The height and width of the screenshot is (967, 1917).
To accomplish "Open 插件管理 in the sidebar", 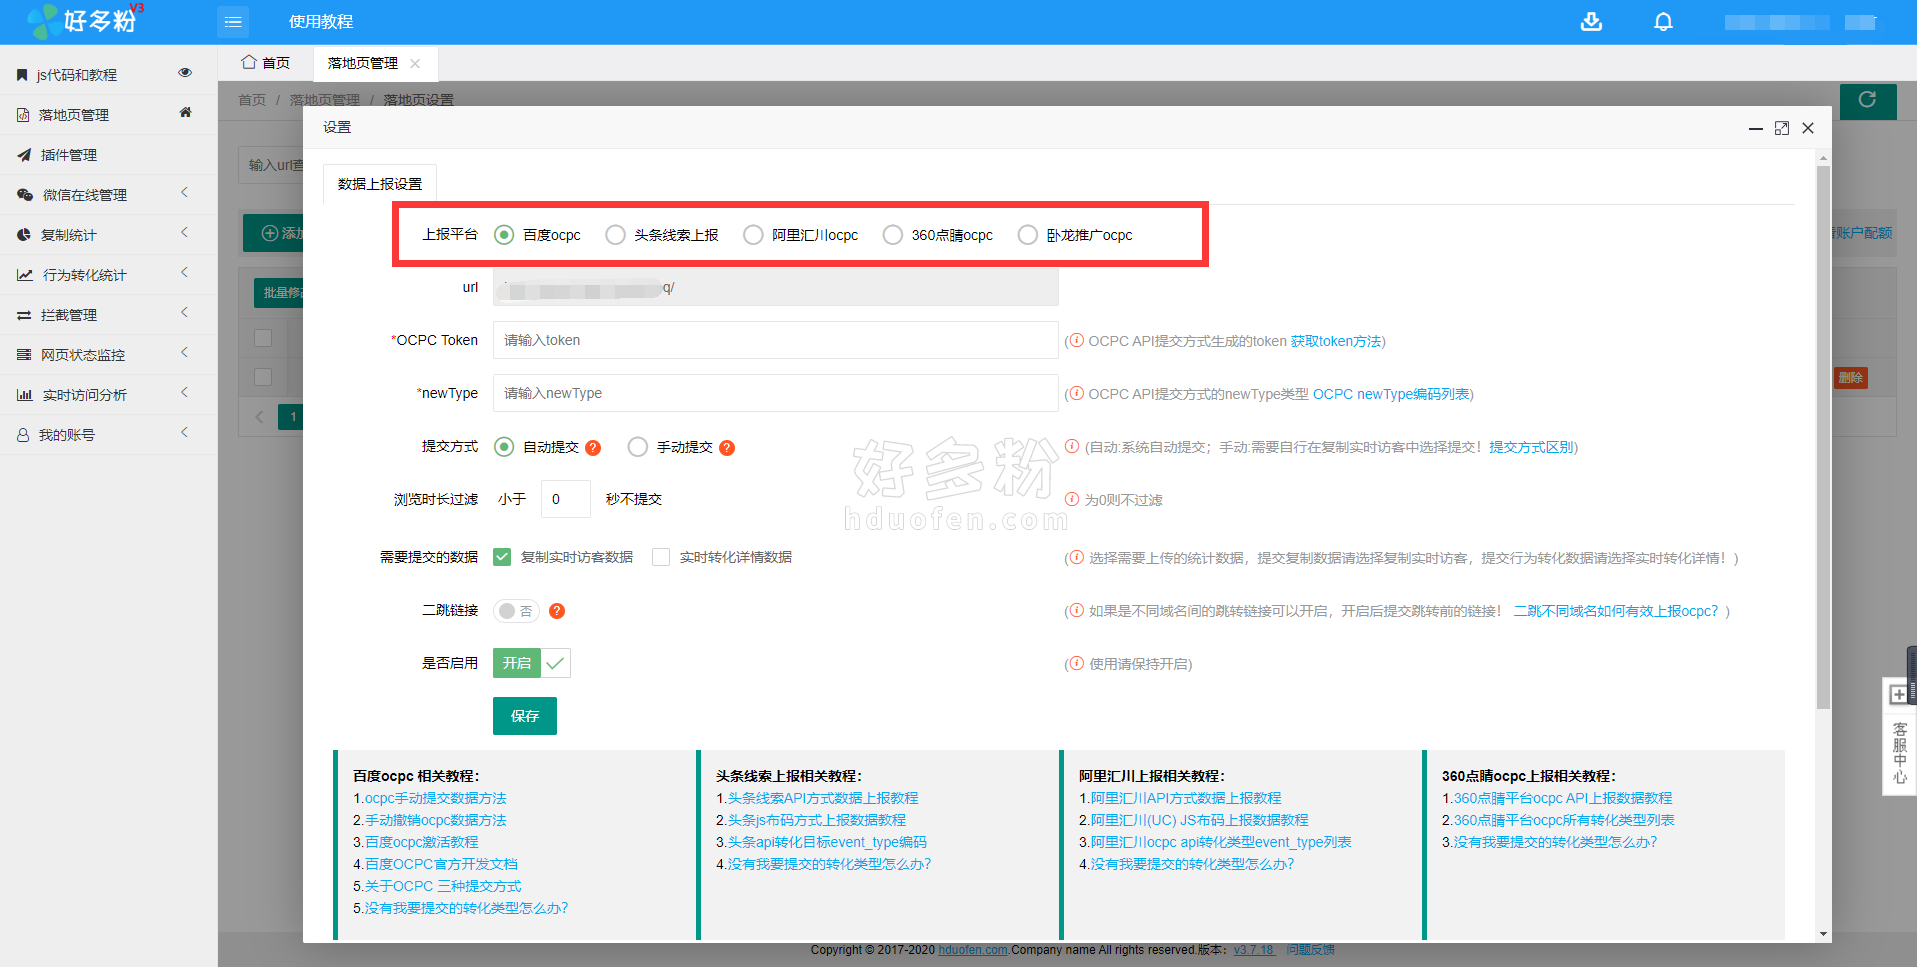I will pos(69,155).
